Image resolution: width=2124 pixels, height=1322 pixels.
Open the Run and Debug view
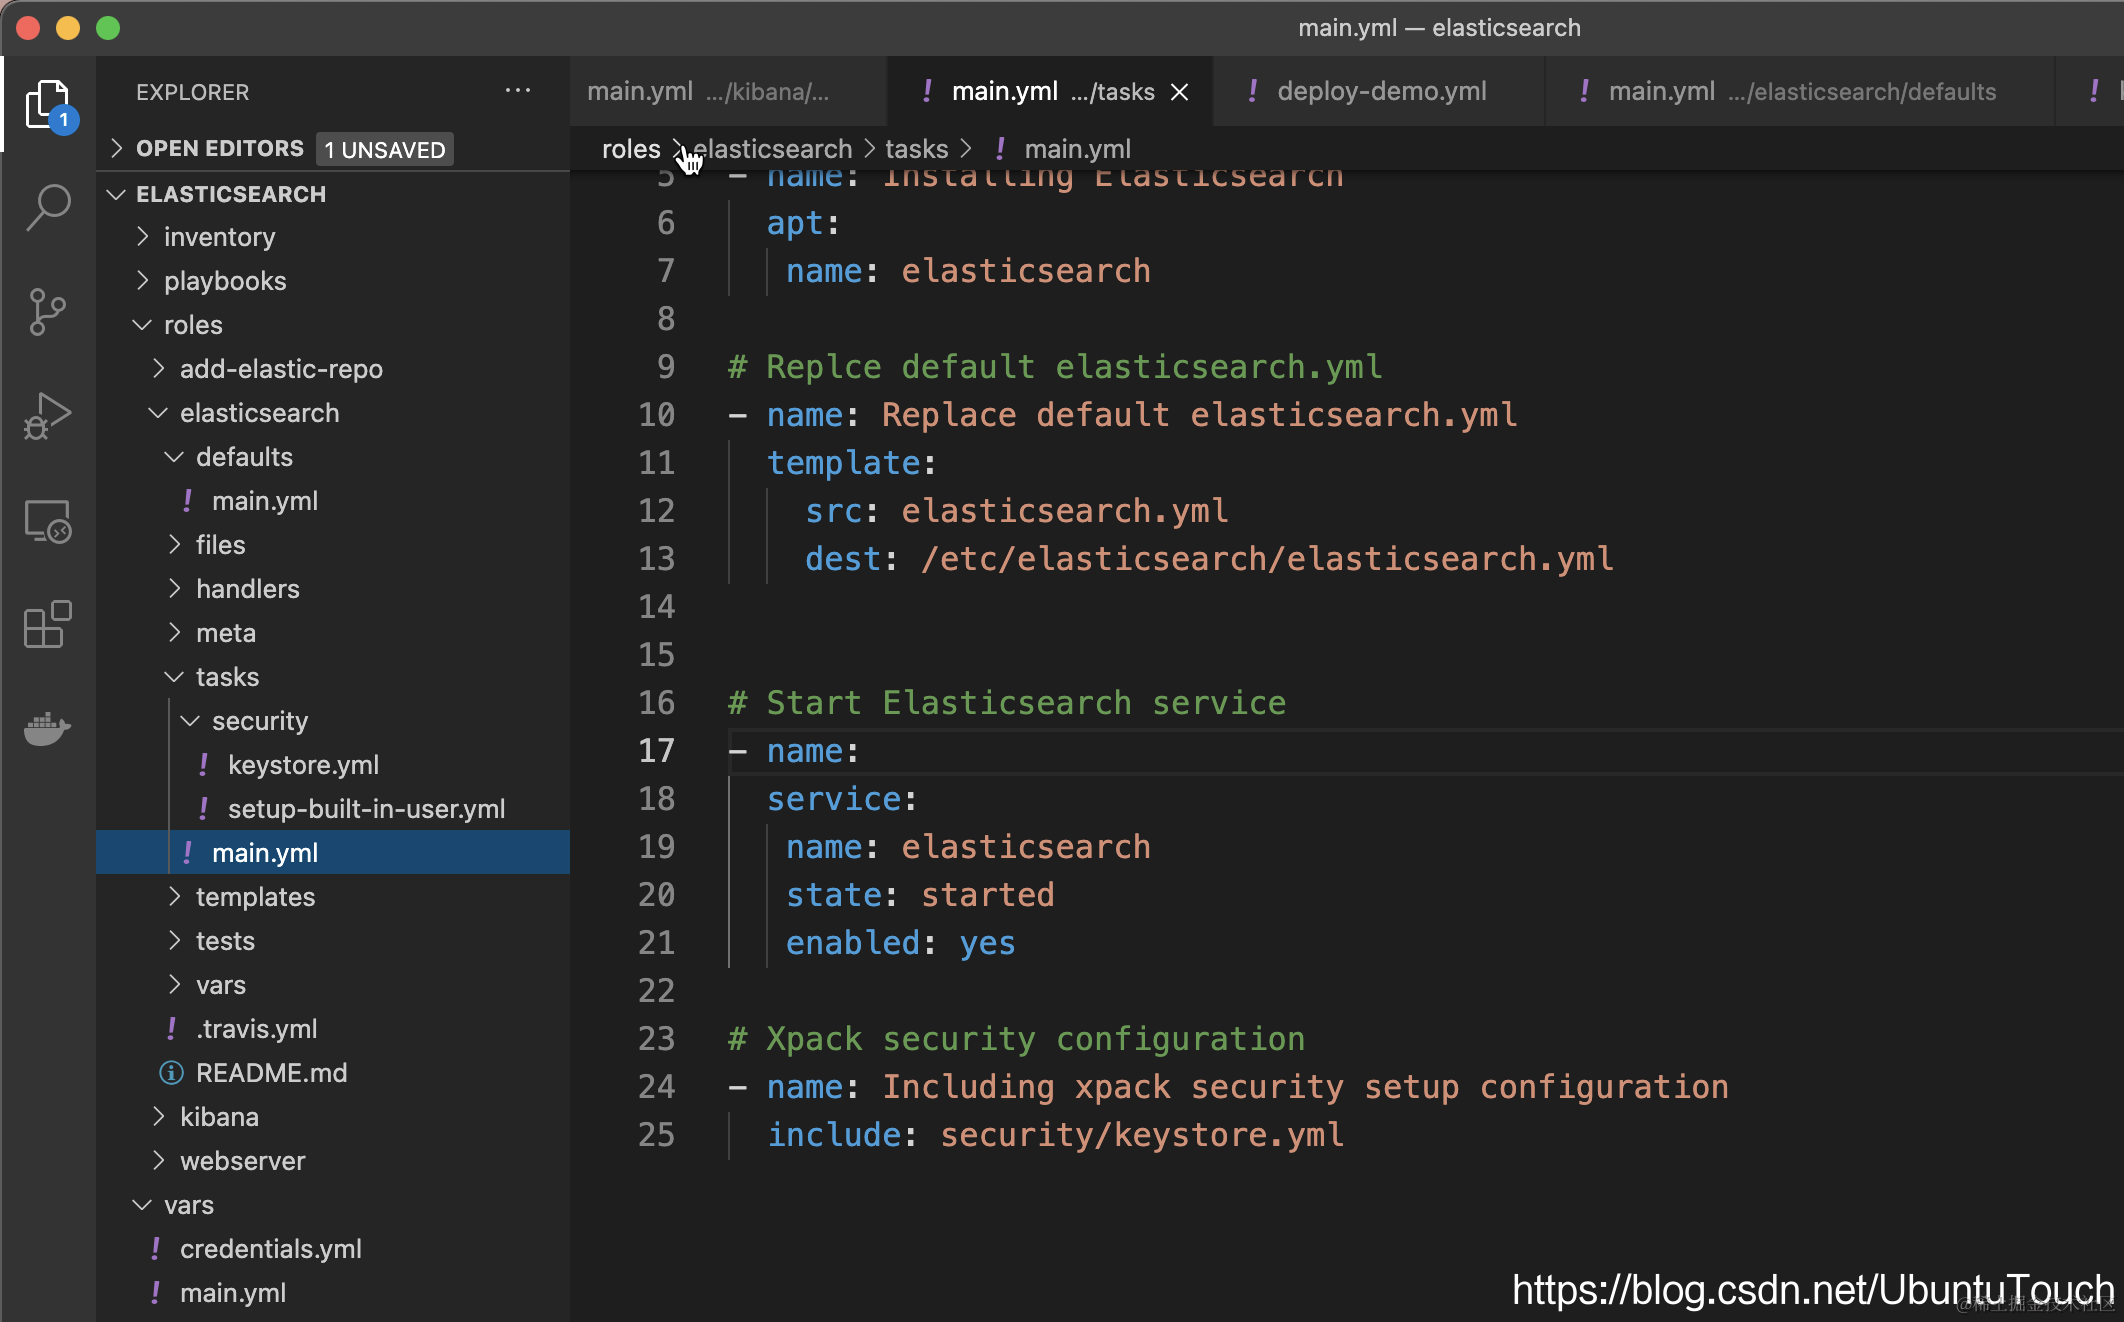click(48, 416)
